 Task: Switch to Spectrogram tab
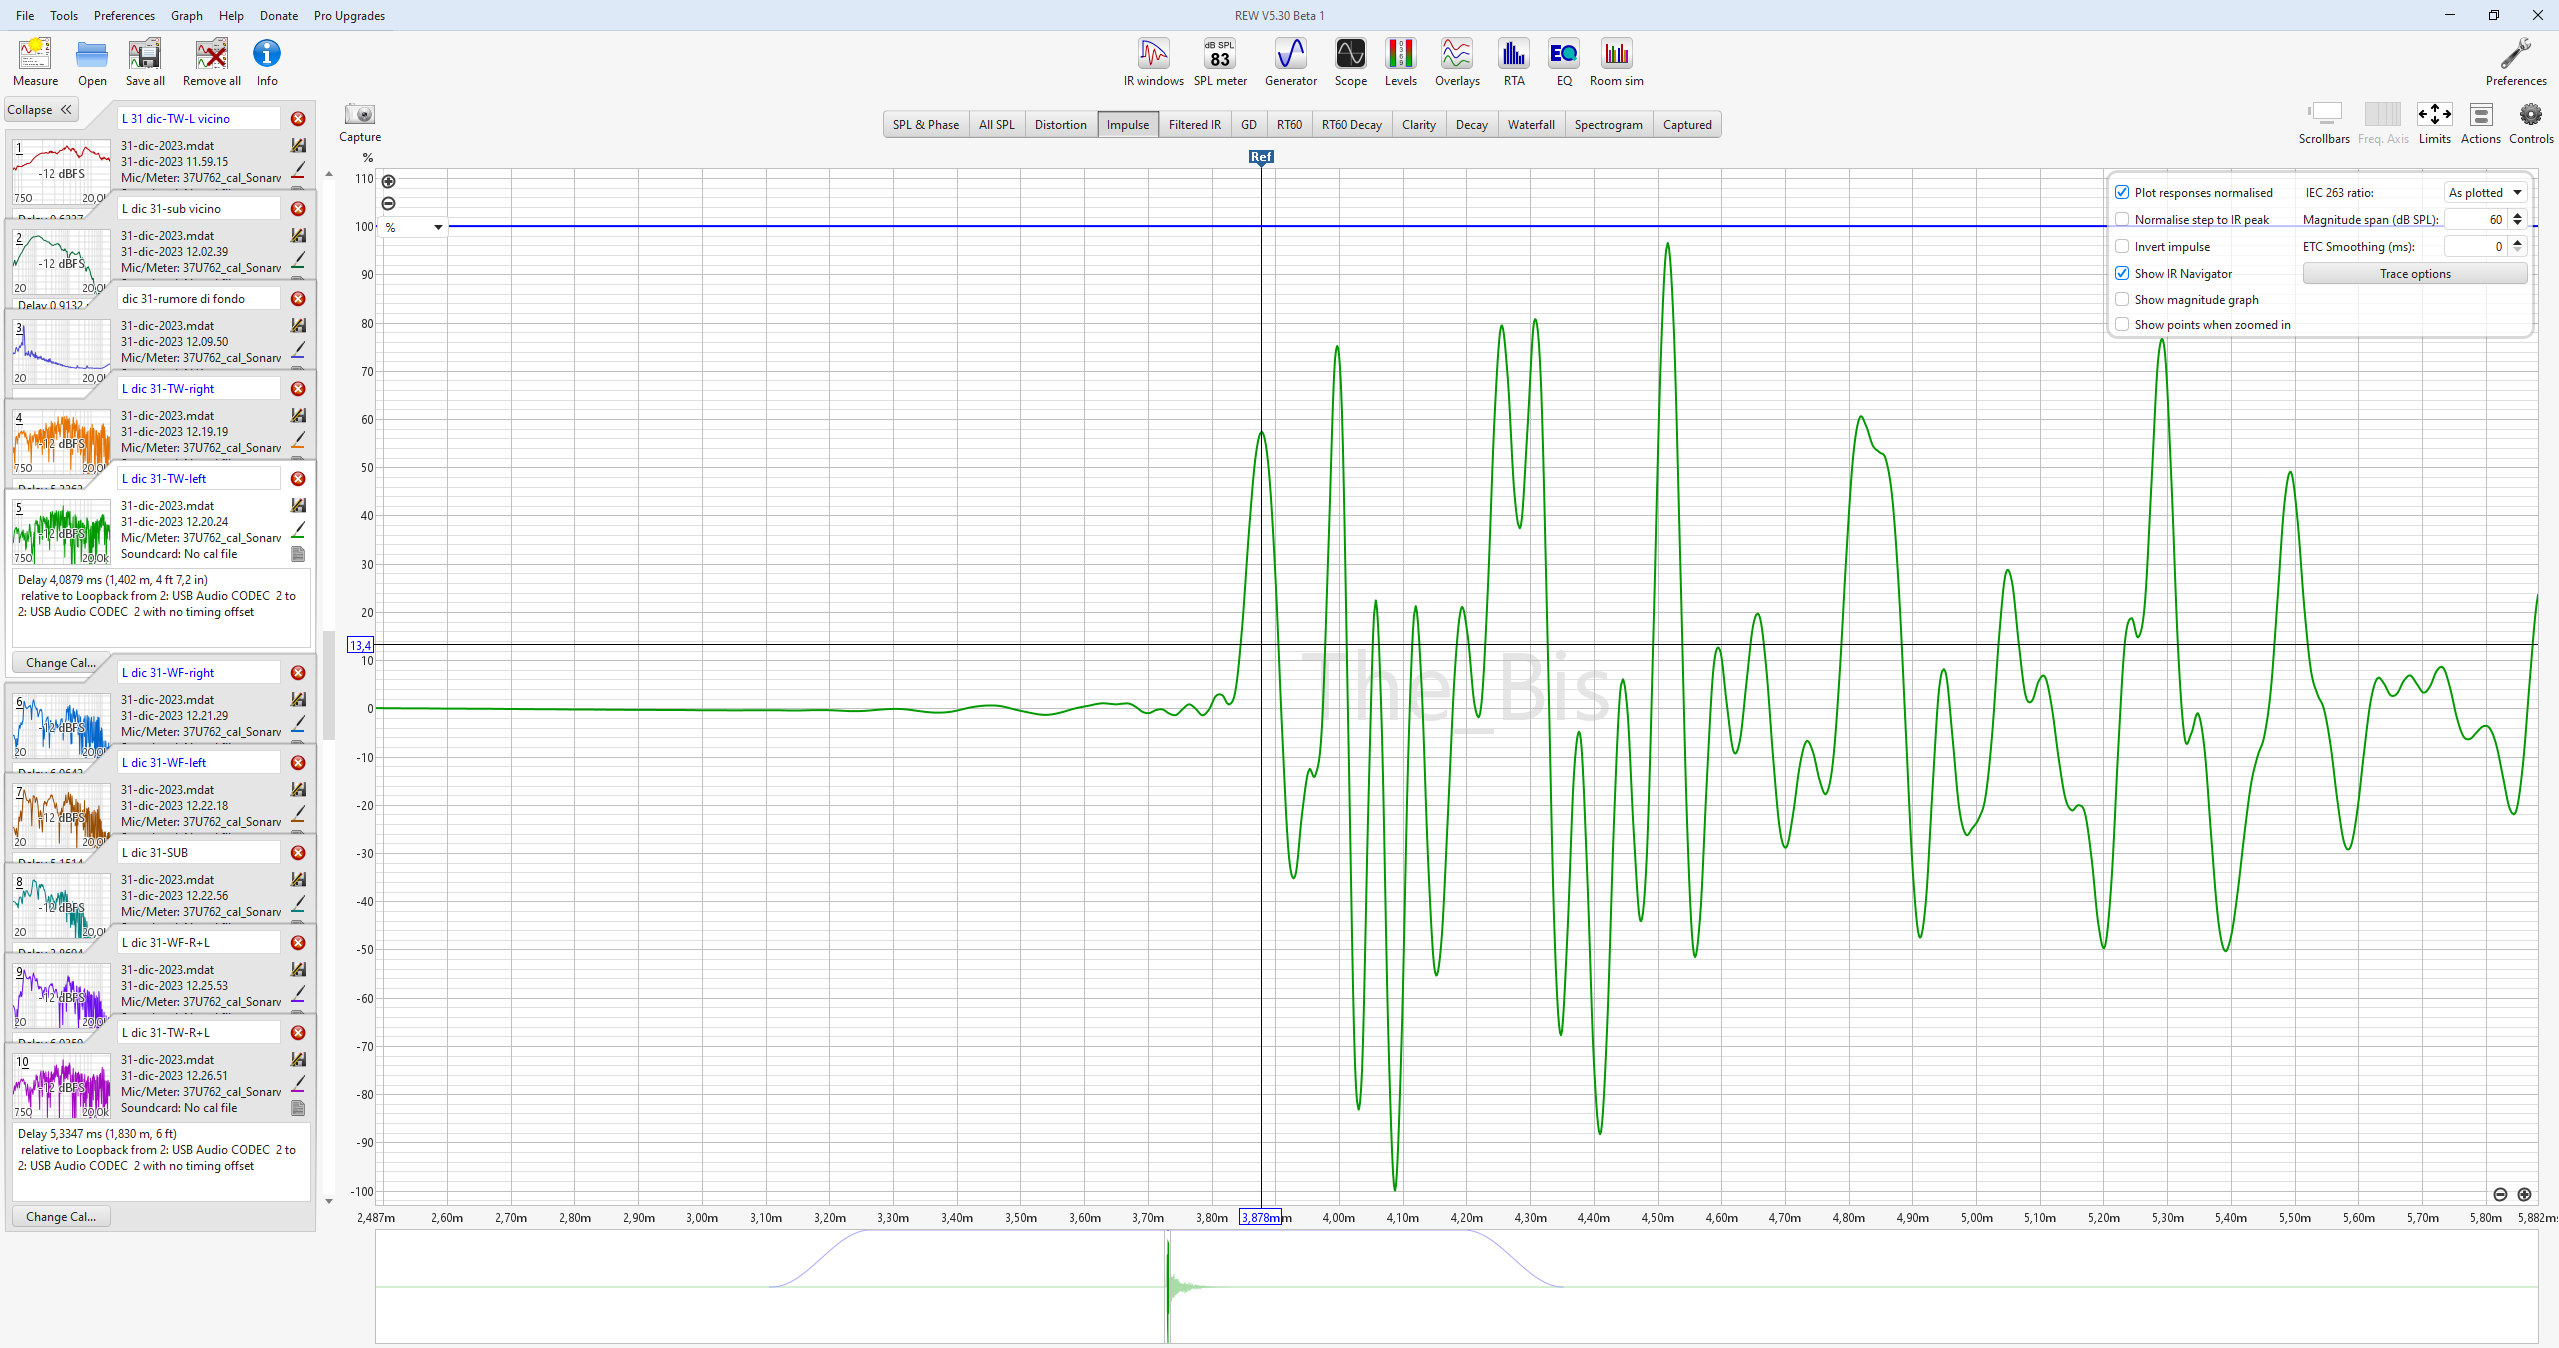pos(1608,124)
